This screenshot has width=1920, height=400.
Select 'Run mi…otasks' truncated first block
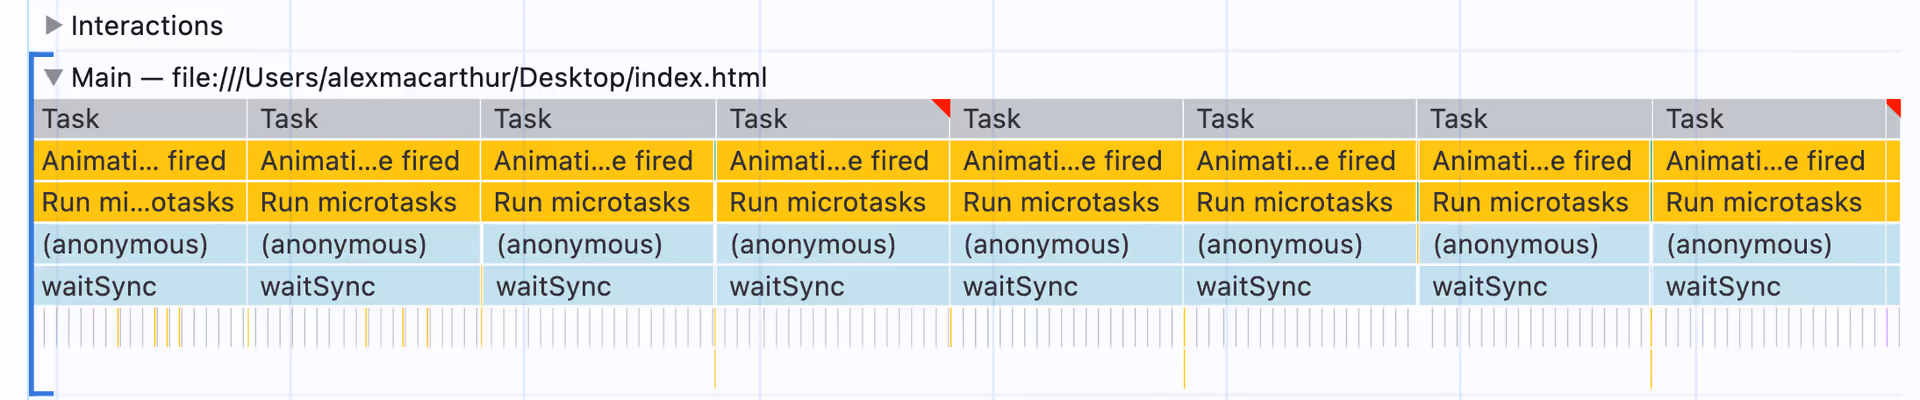[140, 203]
